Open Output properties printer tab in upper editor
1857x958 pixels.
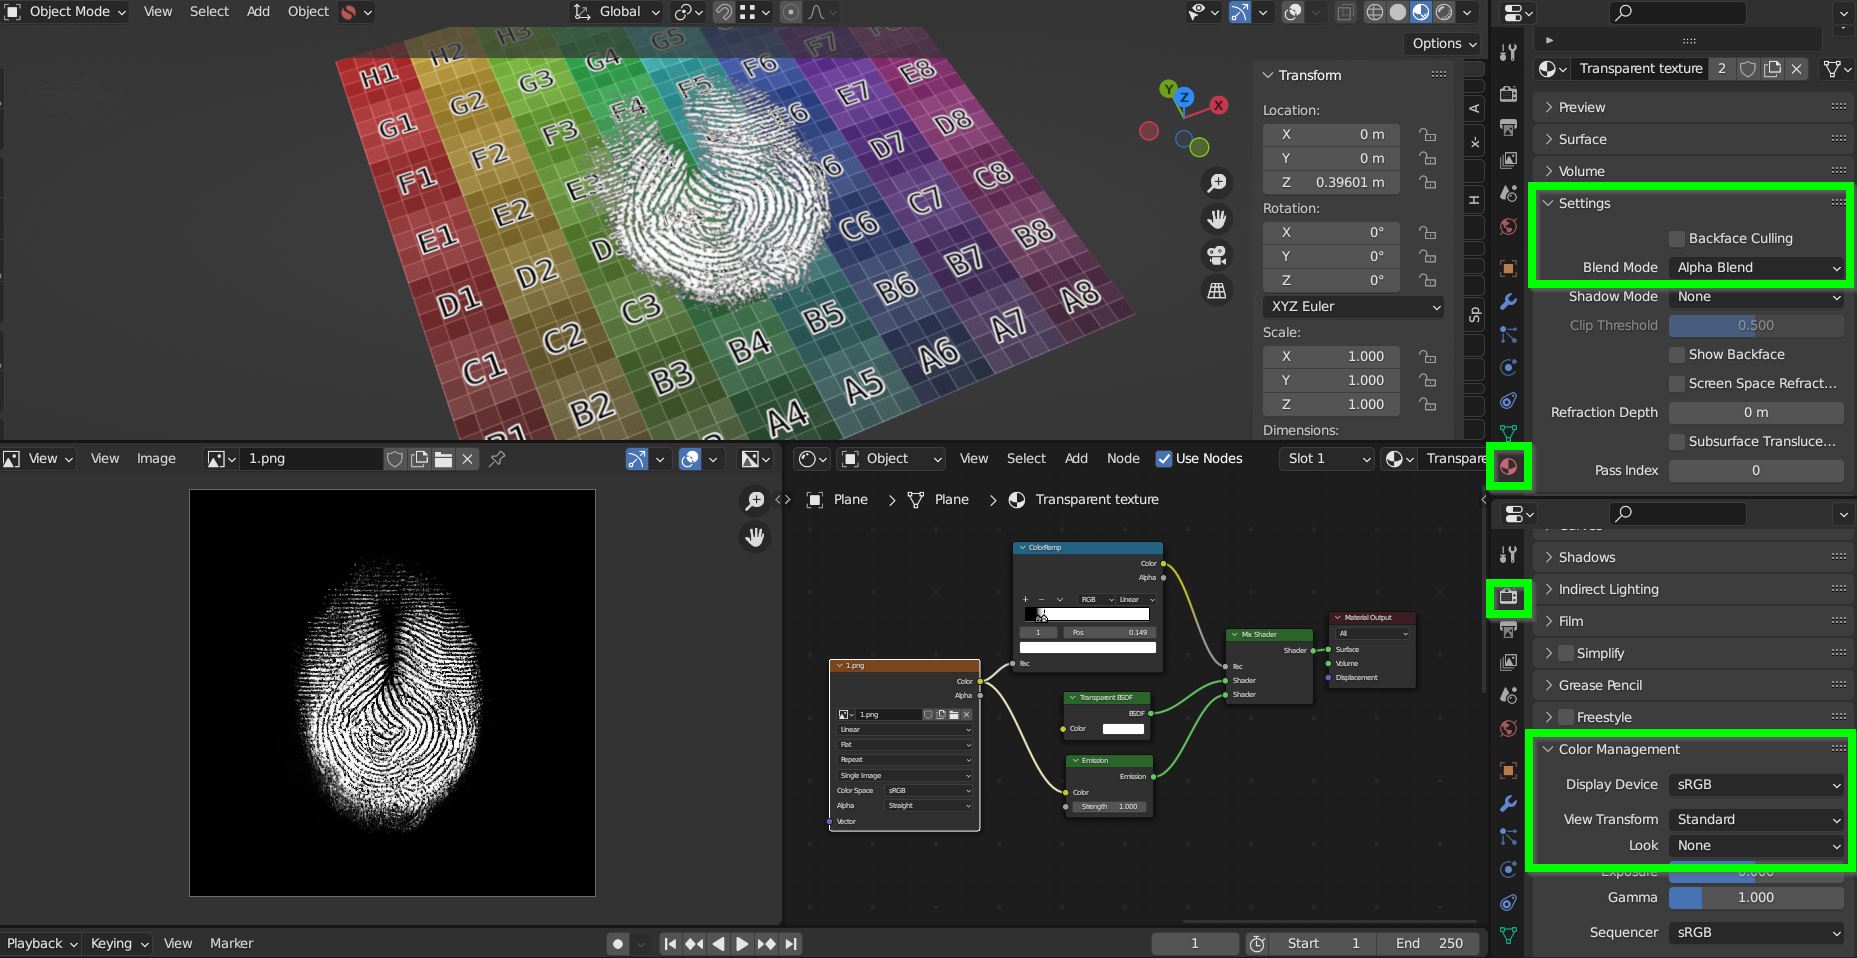coord(1509,127)
